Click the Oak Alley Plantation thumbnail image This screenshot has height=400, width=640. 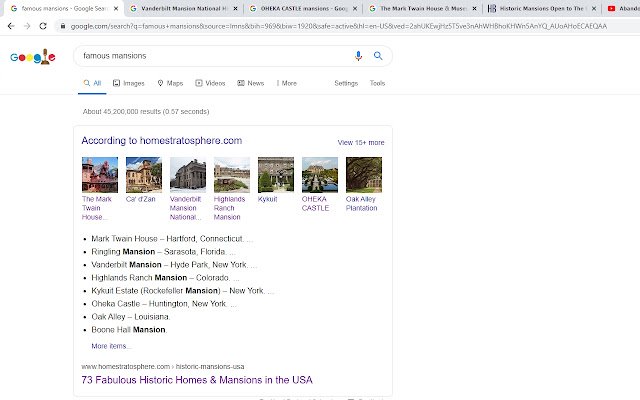pos(364,175)
